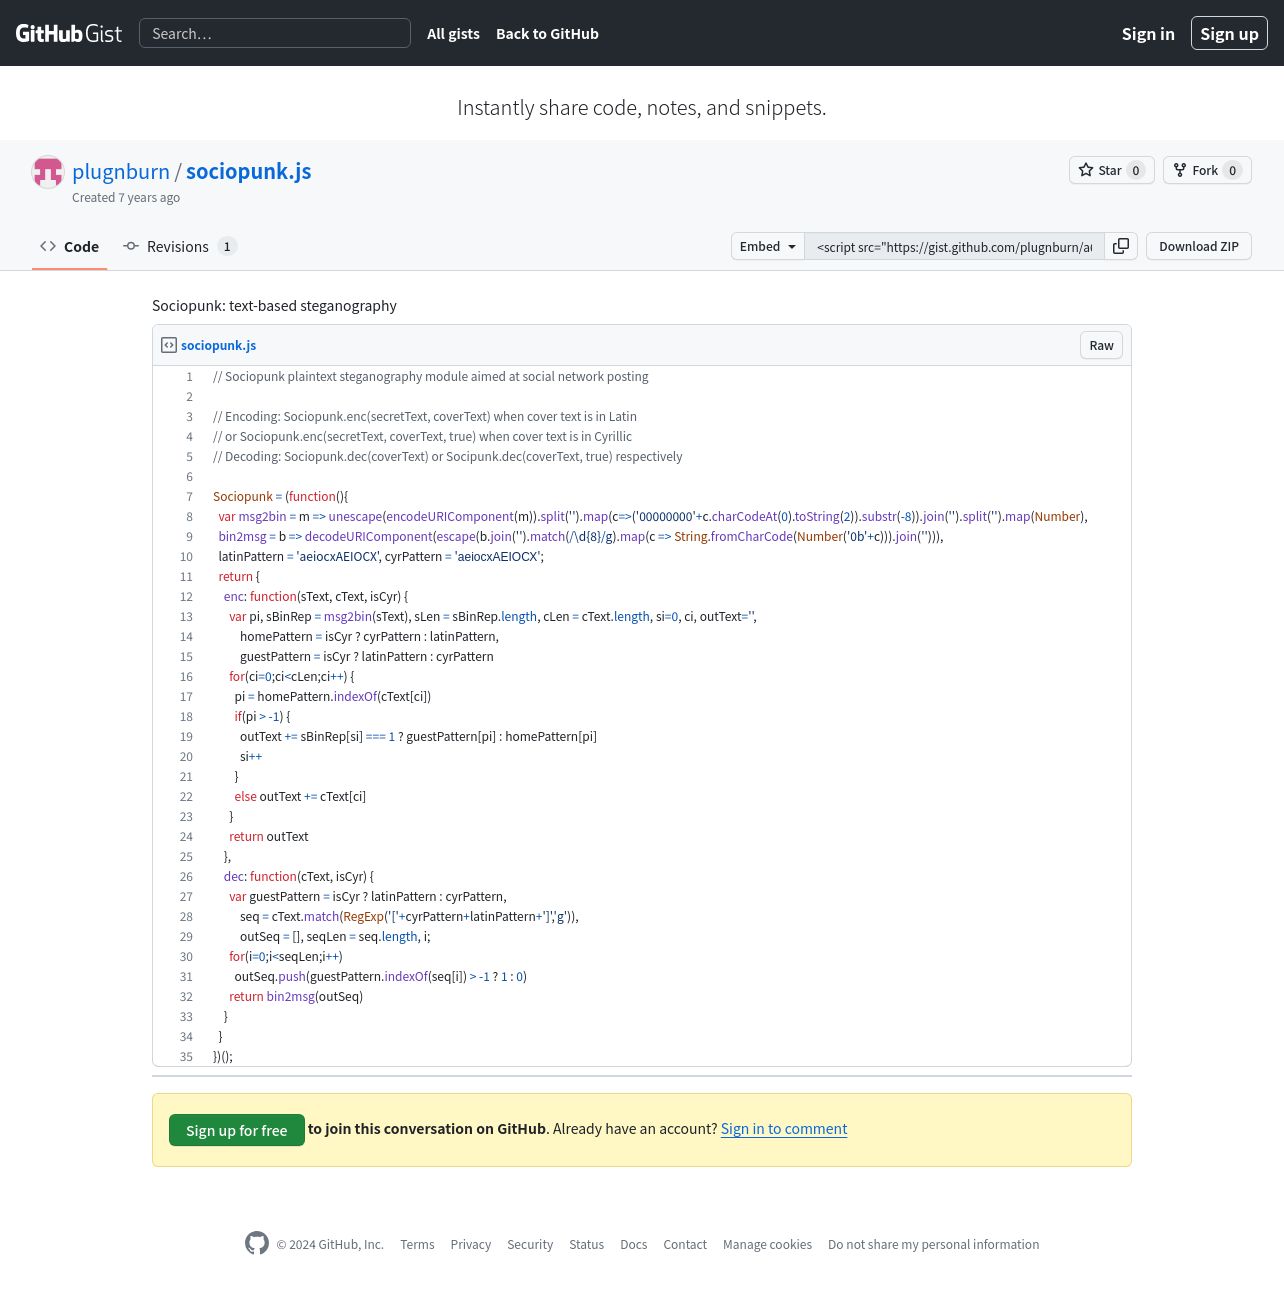Download the gist as ZIP
1284x1297 pixels.
click(x=1199, y=246)
